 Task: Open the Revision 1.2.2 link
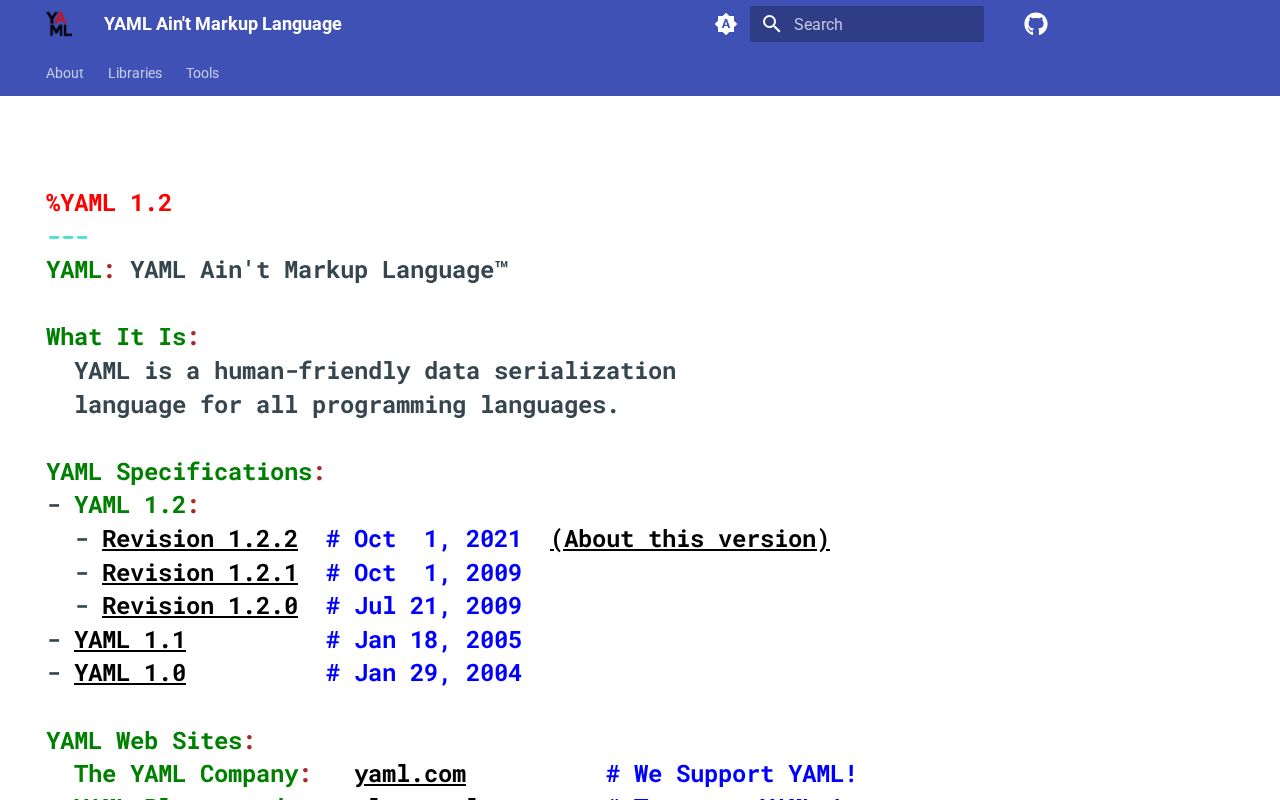200,539
